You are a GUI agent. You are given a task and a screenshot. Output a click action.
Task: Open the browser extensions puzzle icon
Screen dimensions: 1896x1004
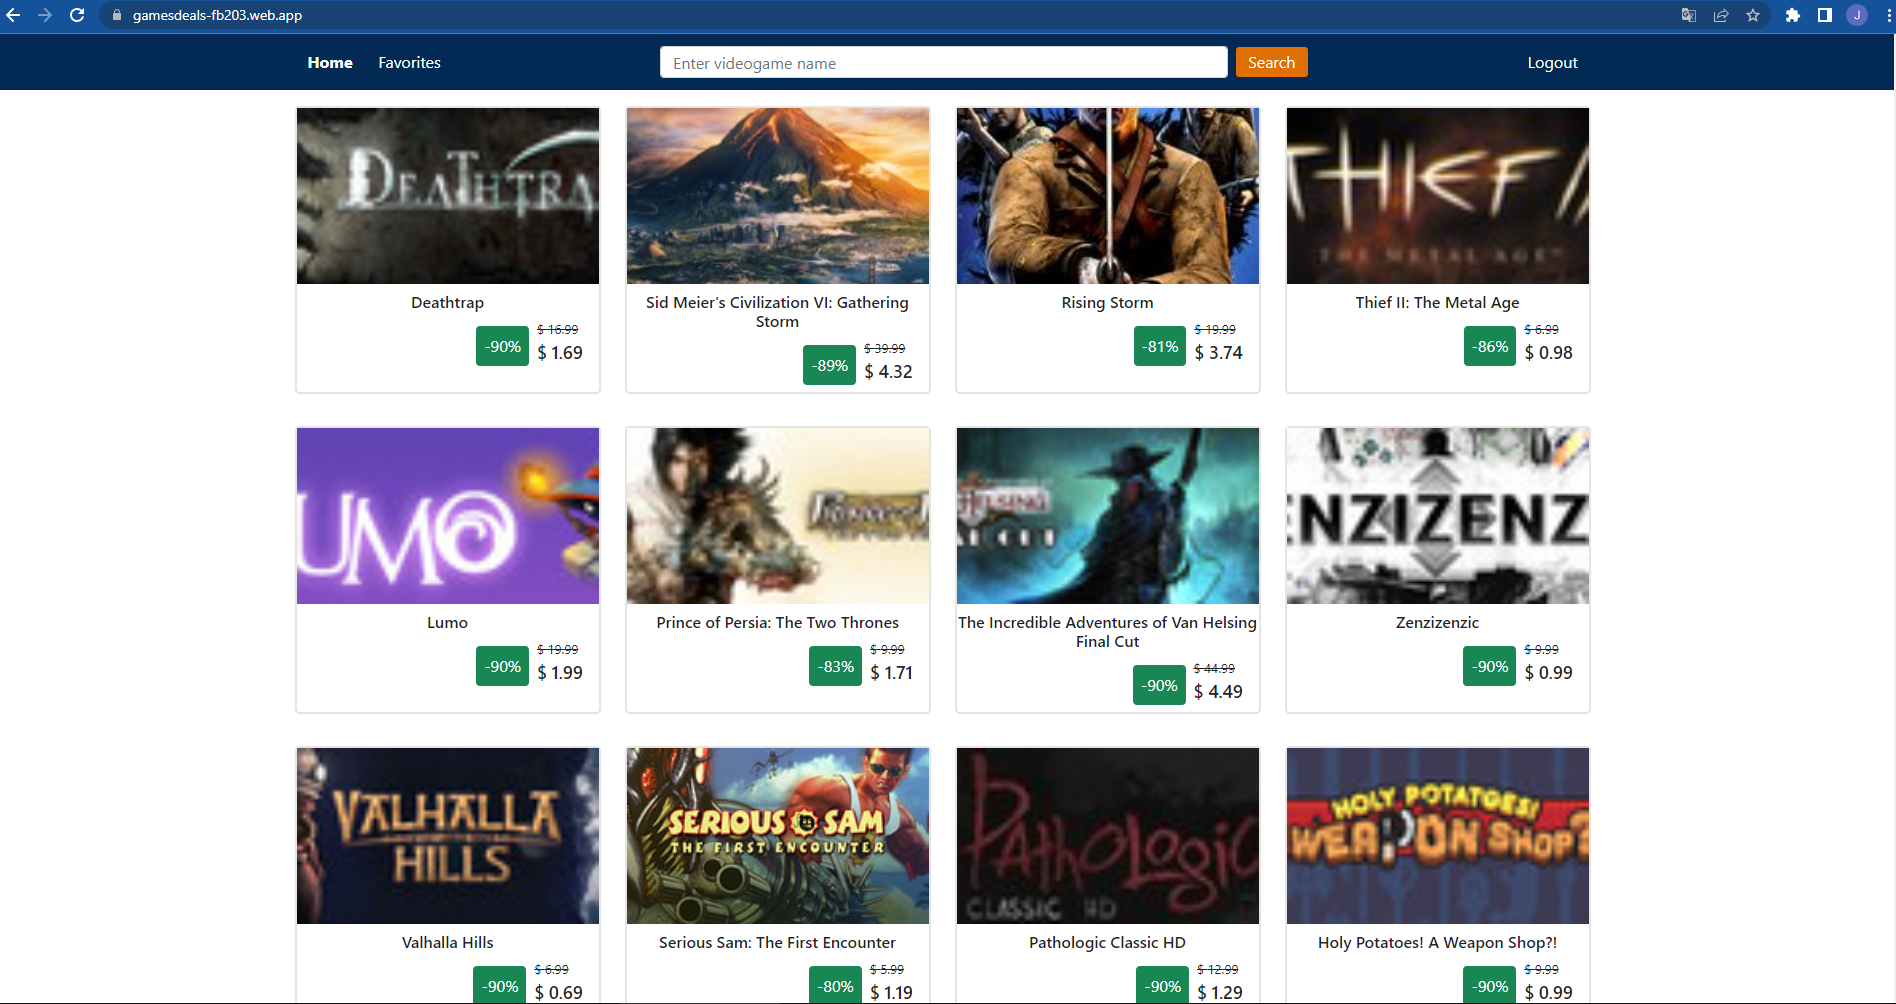[x=1793, y=15]
